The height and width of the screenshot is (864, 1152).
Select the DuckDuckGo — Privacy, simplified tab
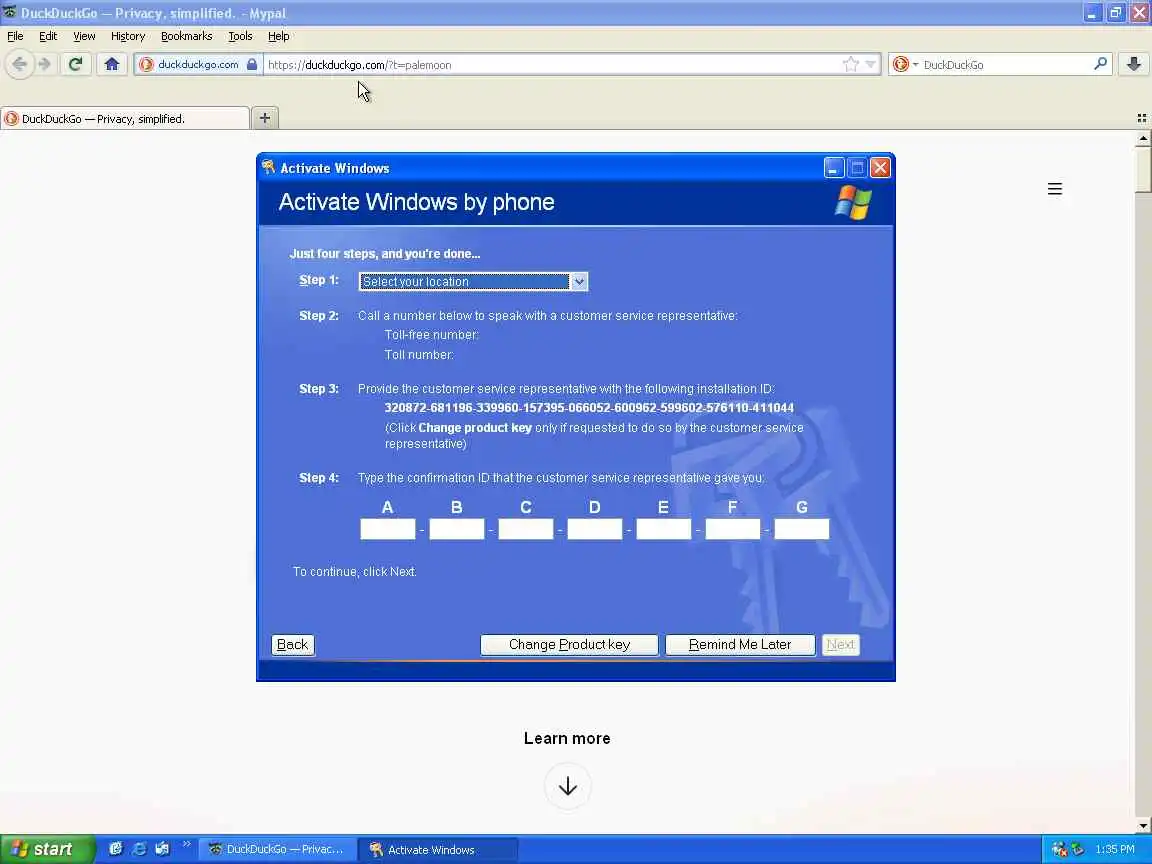(125, 118)
